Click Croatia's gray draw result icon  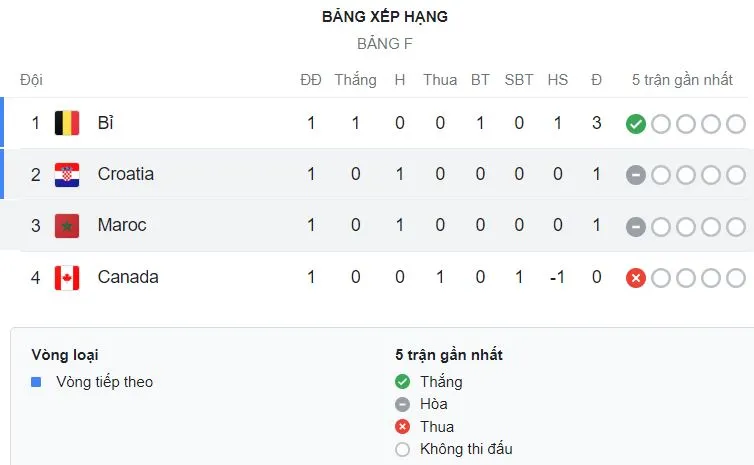pos(635,175)
